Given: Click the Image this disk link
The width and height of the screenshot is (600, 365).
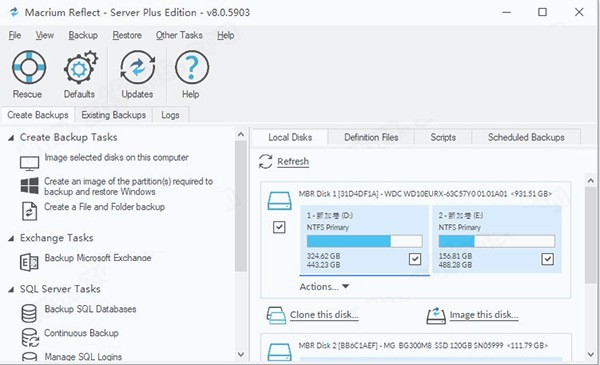Looking at the screenshot, I should 484,315.
